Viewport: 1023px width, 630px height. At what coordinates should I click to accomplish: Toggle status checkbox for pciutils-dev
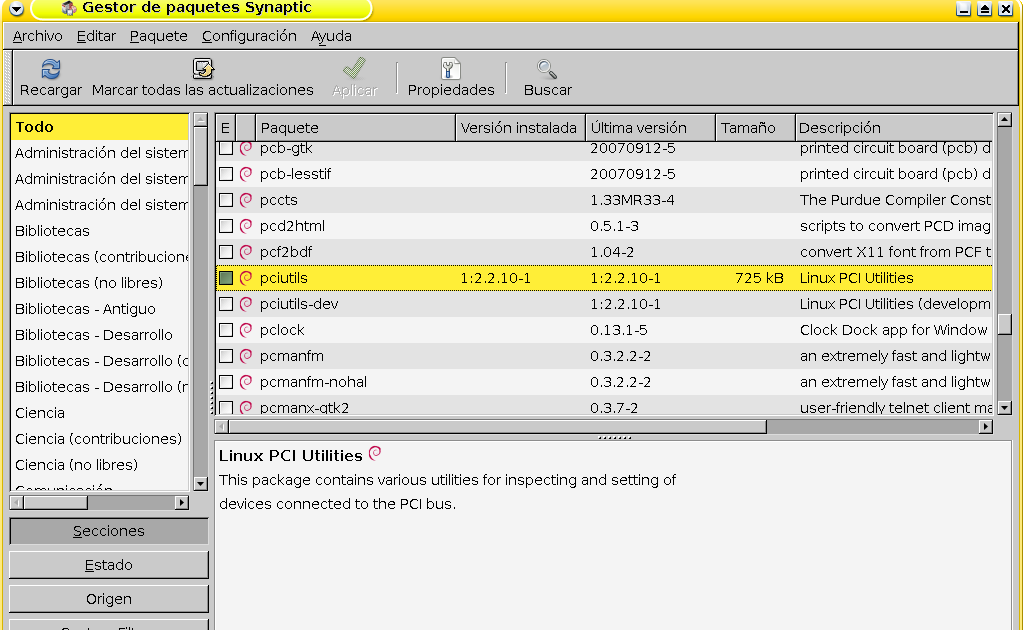coord(226,304)
